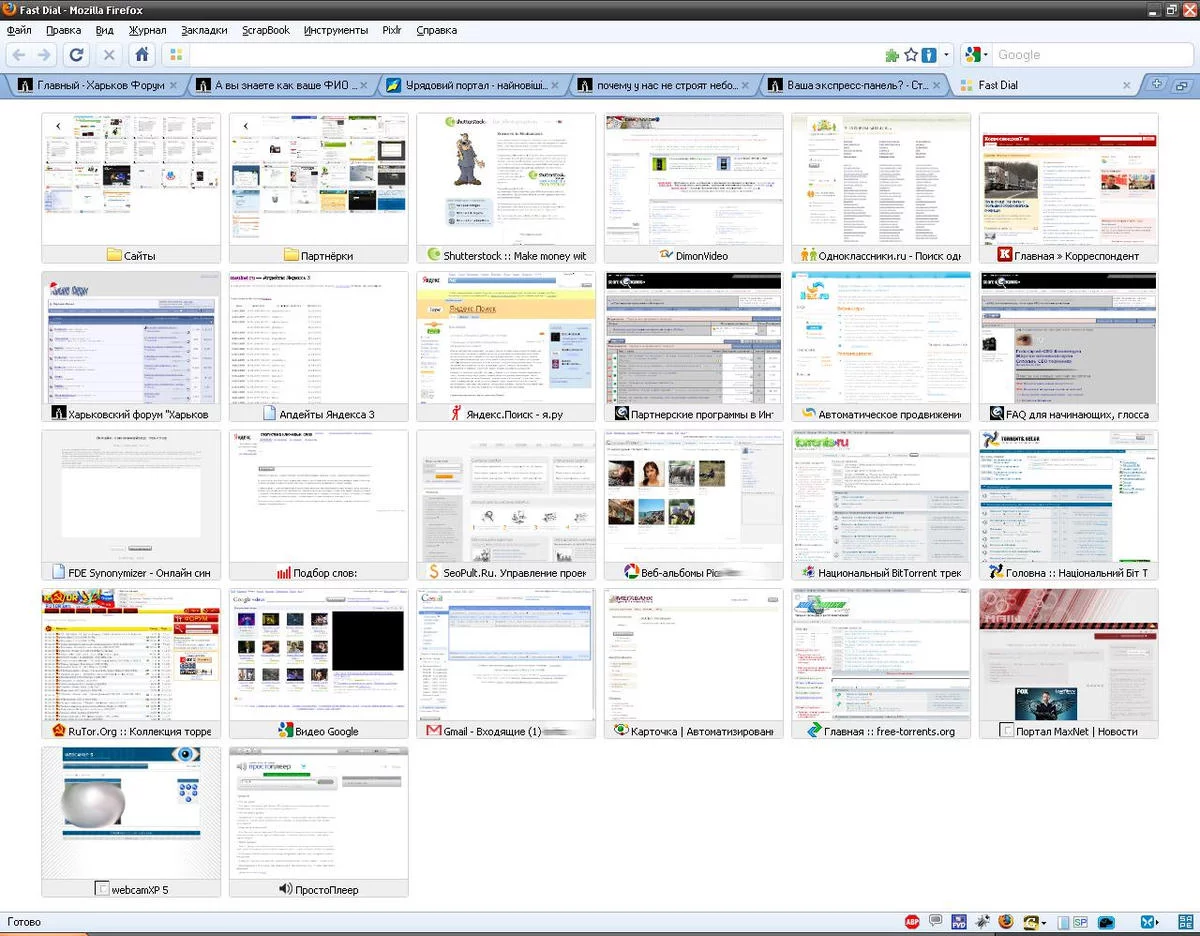Open the Журнал menu
Screen dimensions: 1200x936
[148, 30]
